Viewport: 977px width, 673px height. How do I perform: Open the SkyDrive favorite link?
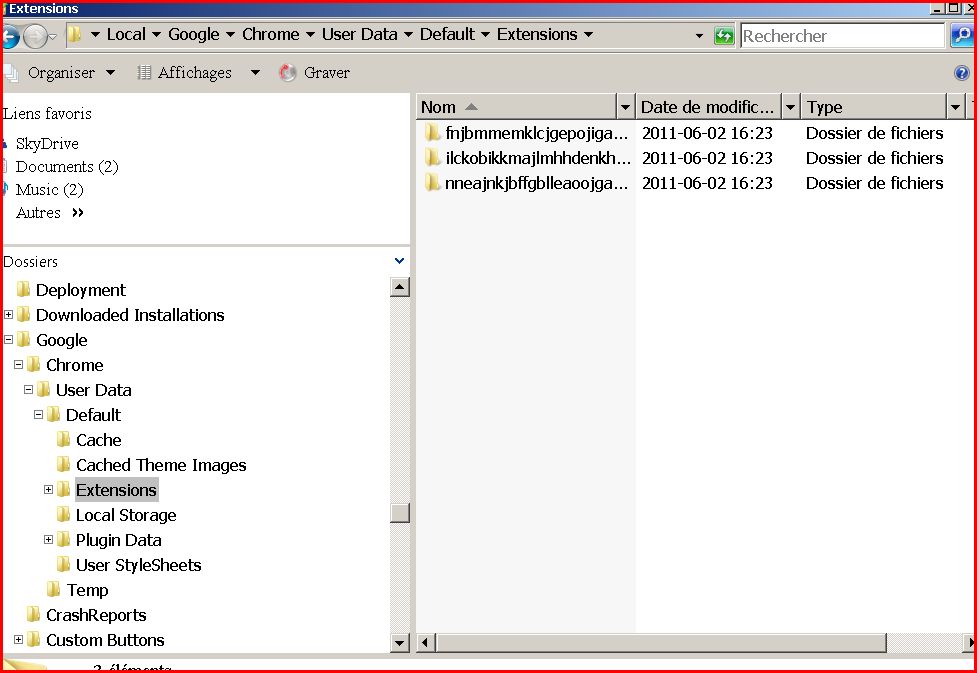click(x=46, y=144)
